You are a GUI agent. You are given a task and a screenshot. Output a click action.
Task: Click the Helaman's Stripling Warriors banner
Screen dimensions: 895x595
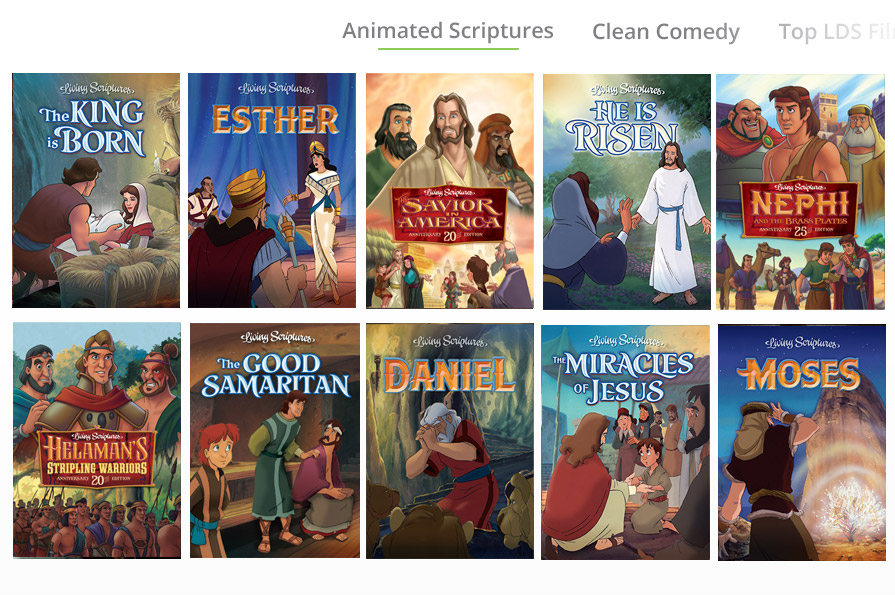pyautogui.click(x=97, y=459)
